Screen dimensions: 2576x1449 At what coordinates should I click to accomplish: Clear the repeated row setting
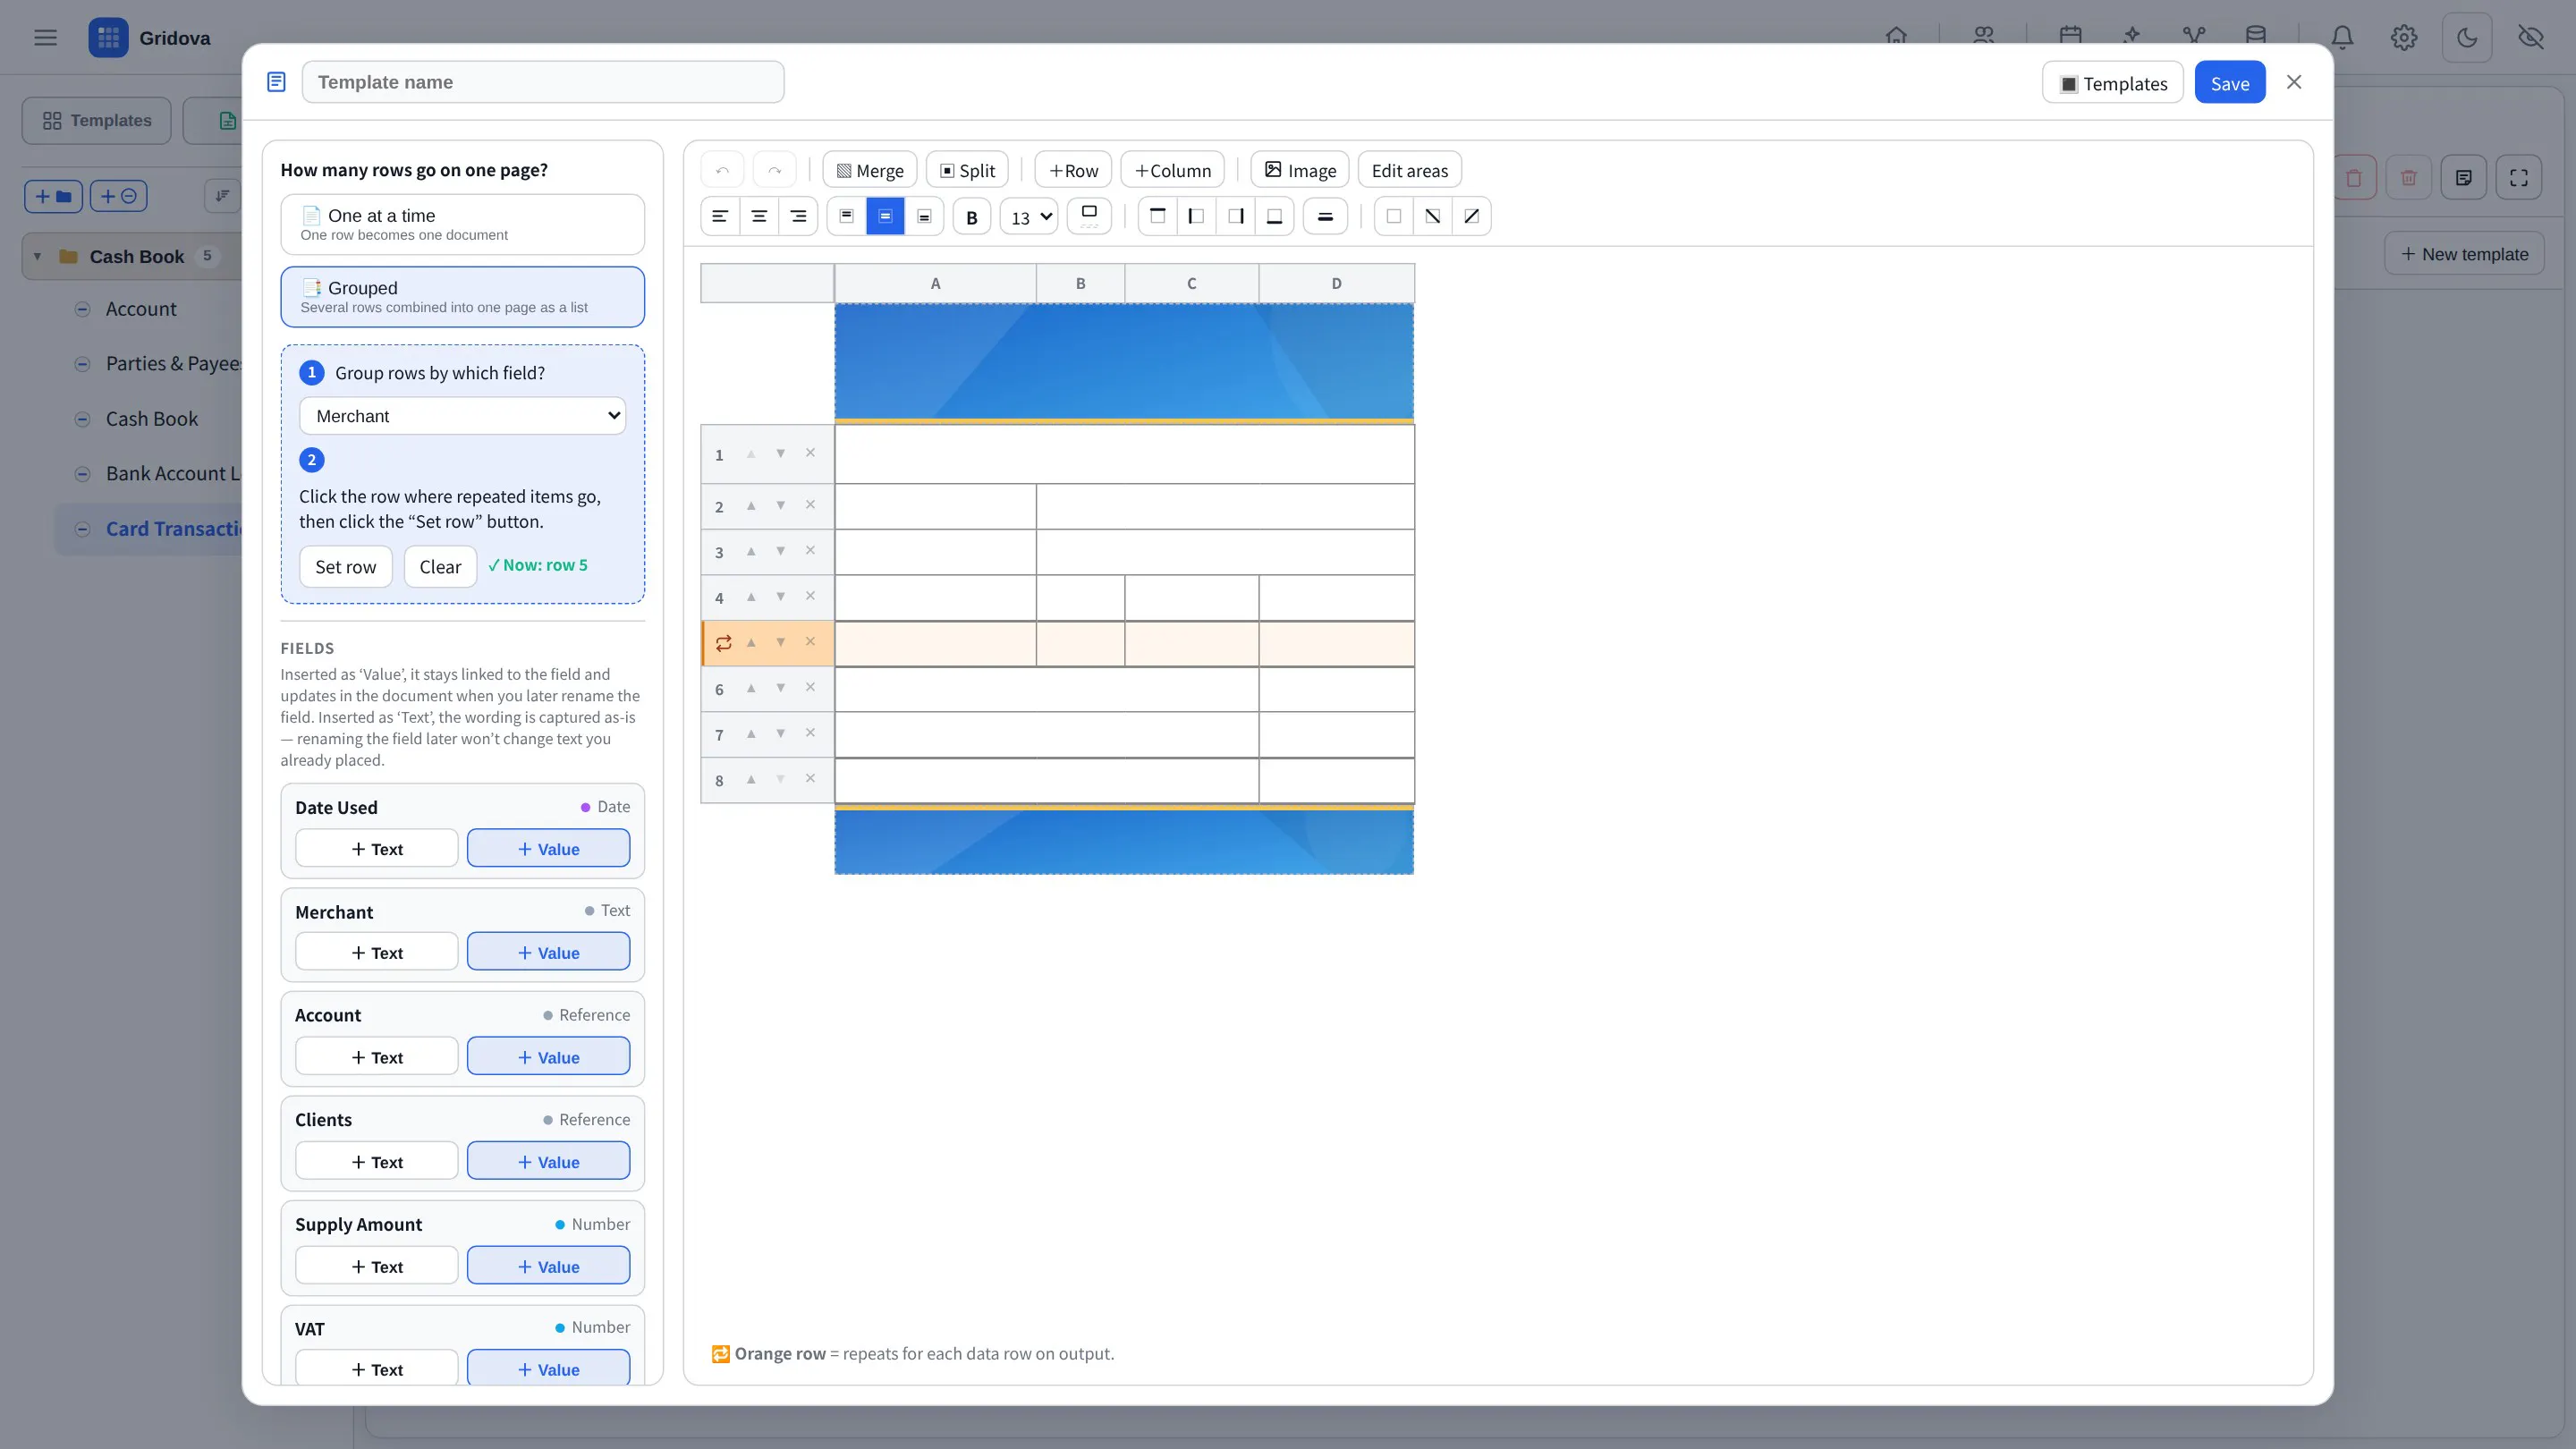pos(440,566)
